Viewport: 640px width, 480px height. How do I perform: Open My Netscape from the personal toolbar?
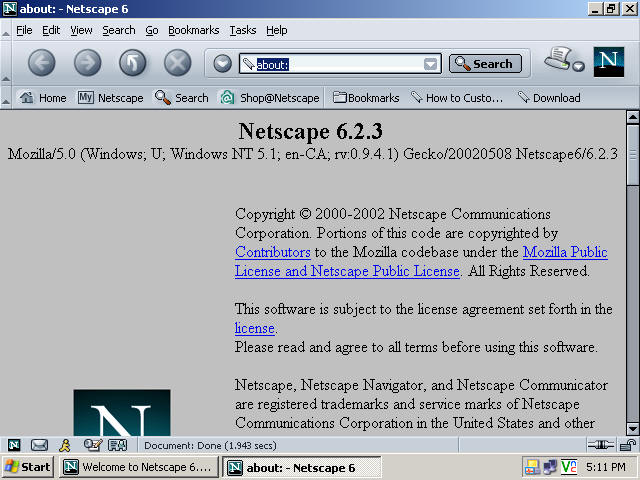click(111, 98)
